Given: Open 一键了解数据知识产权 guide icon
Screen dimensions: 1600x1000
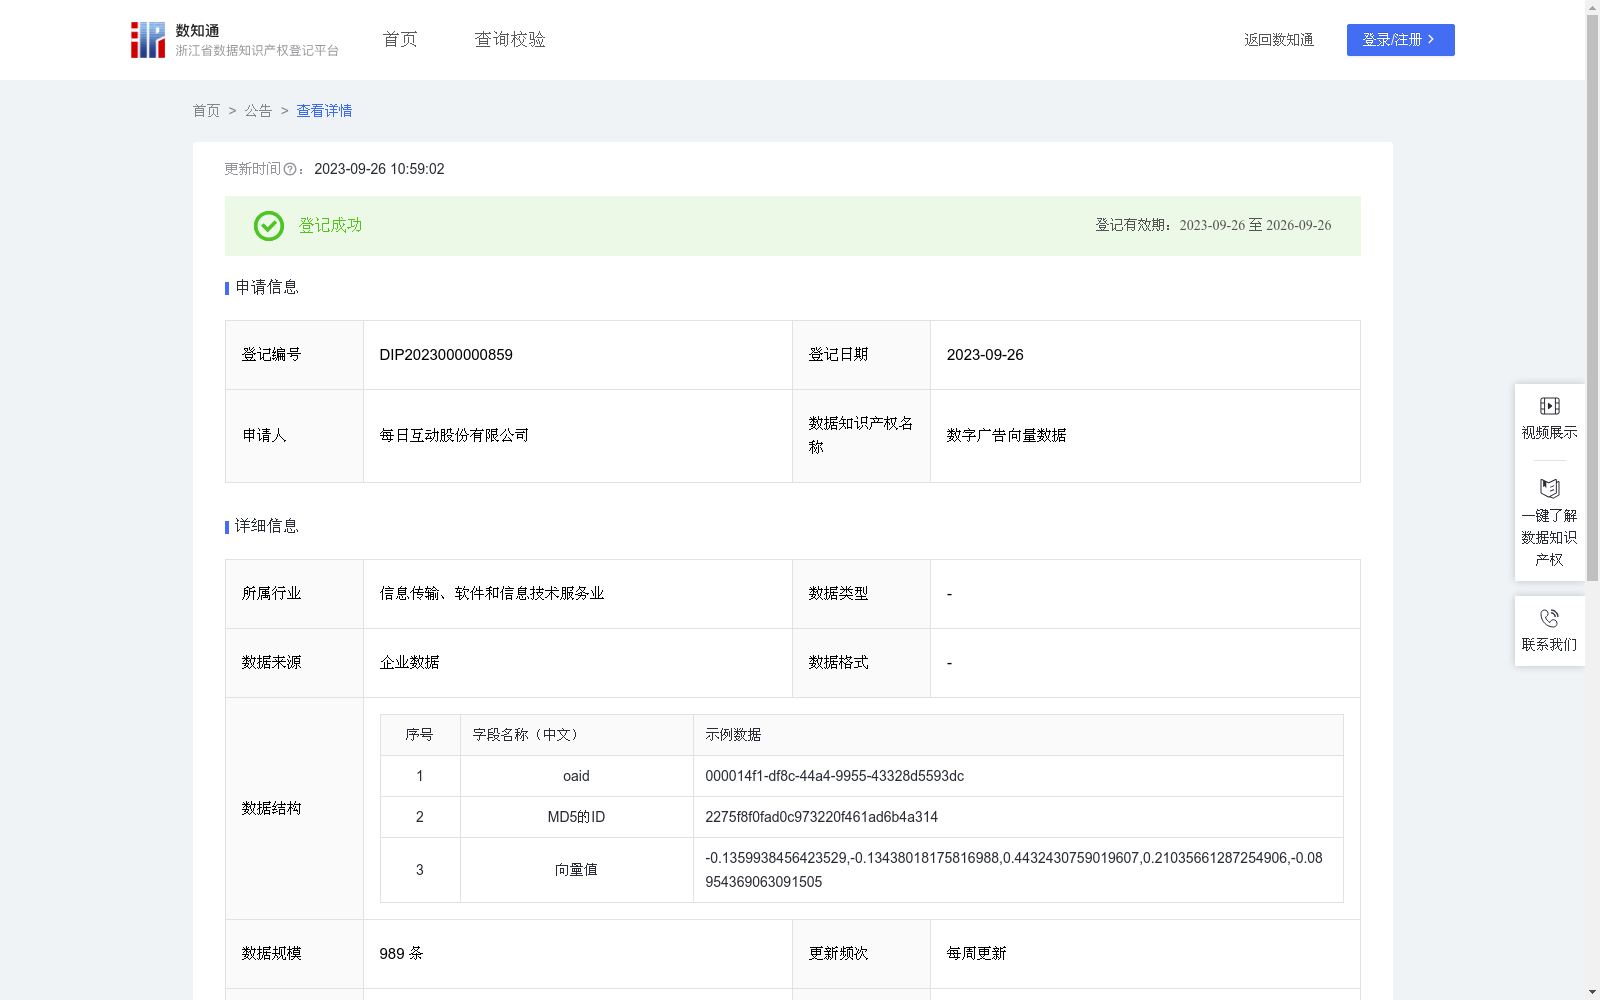Looking at the screenshot, I should click(1549, 488).
